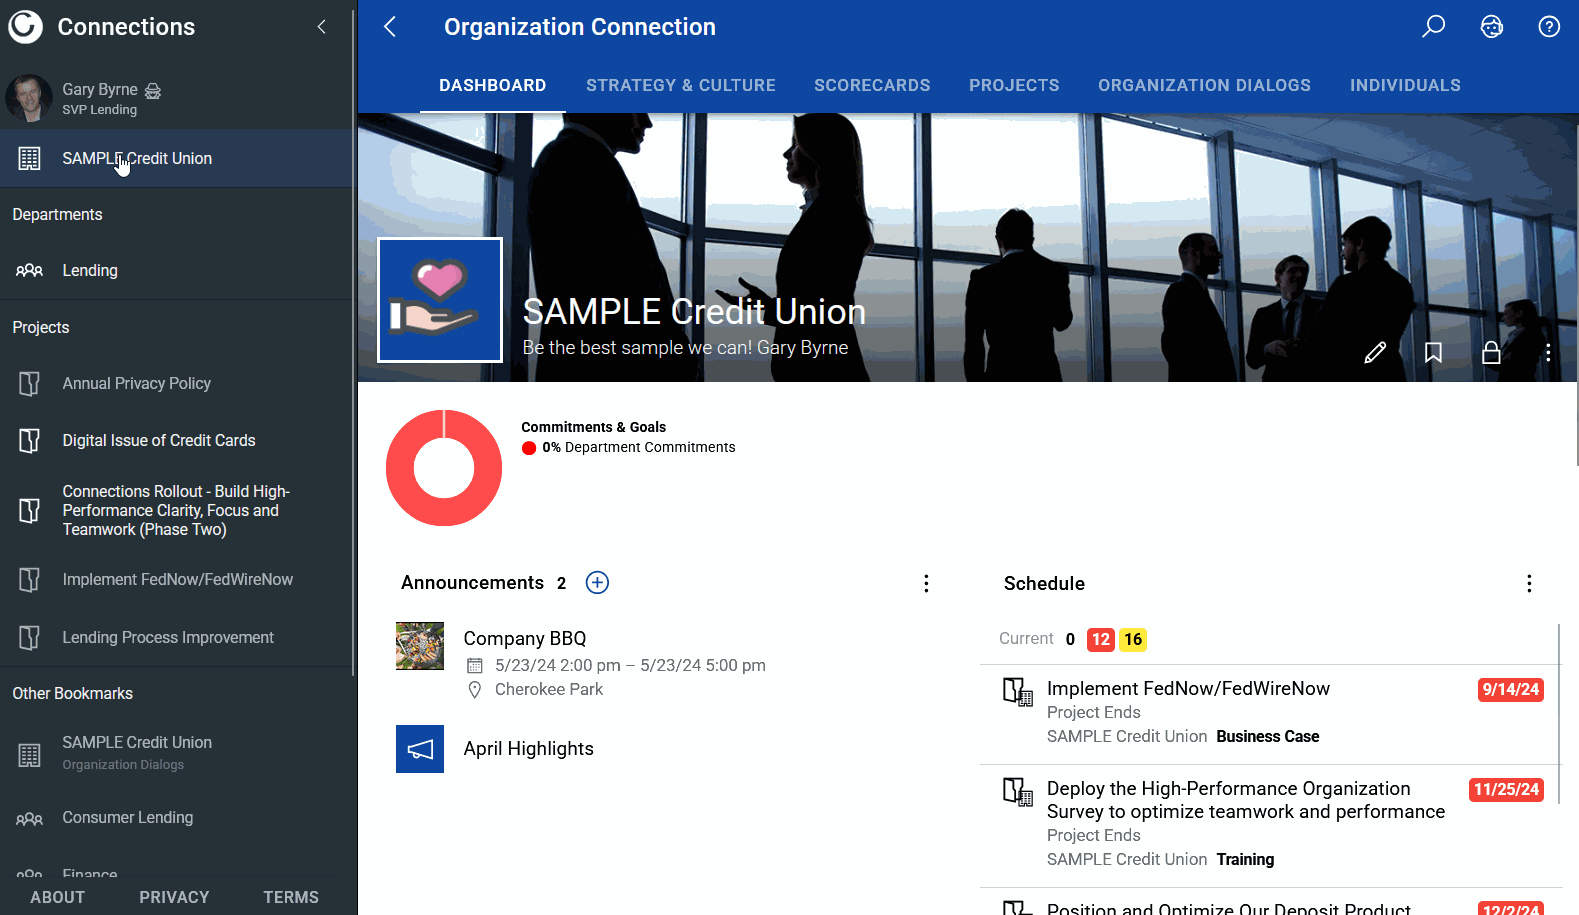Click the Connections Rollout project icon
The width and height of the screenshot is (1579, 915).
click(29, 511)
